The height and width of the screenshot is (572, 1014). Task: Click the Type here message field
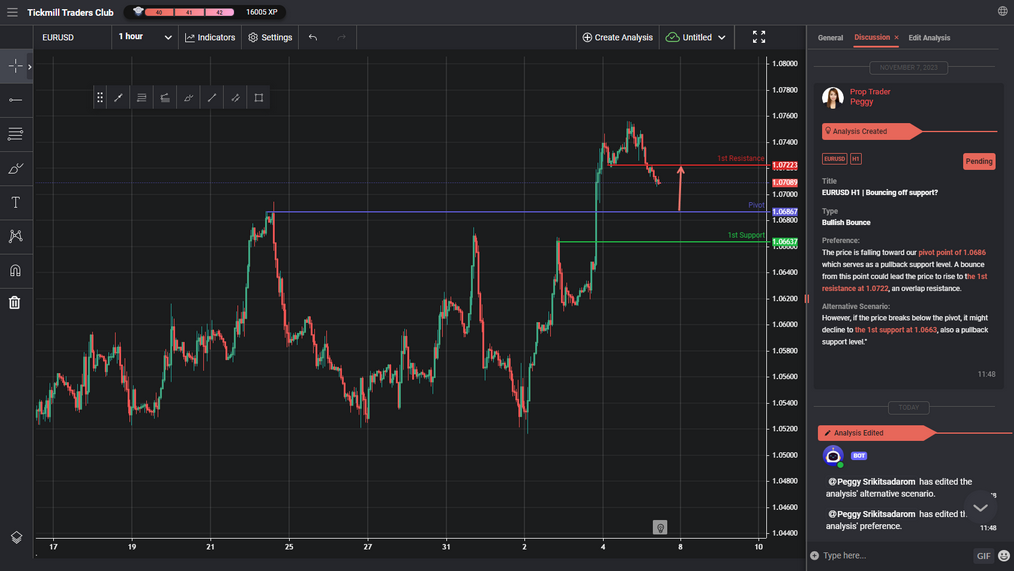pyautogui.click(x=896, y=556)
